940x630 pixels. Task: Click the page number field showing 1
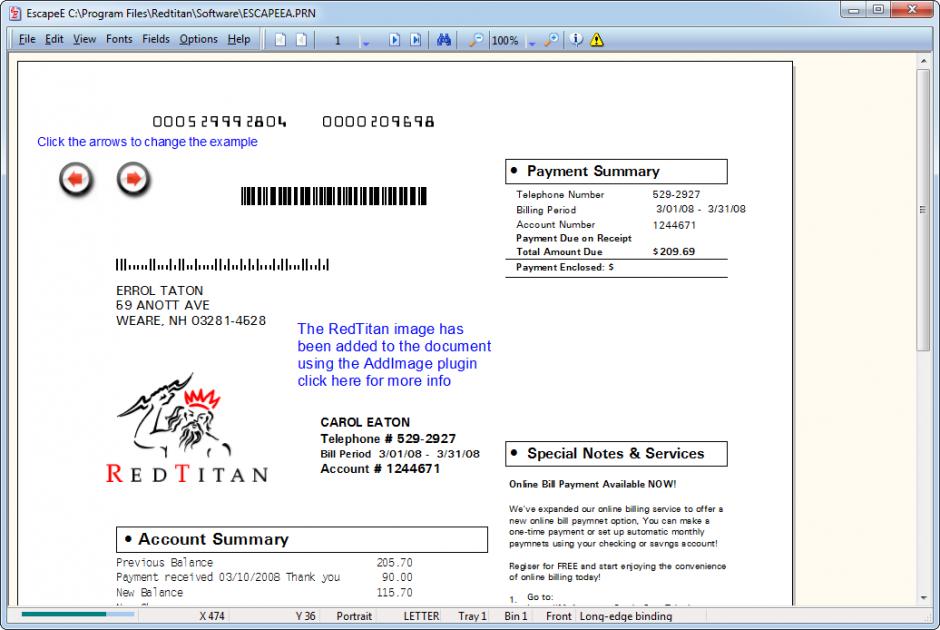(x=338, y=40)
